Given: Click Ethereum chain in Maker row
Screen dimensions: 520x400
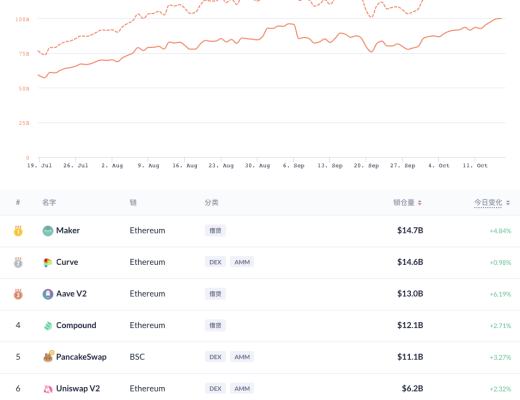Looking at the screenshot, I should point(147,230).
